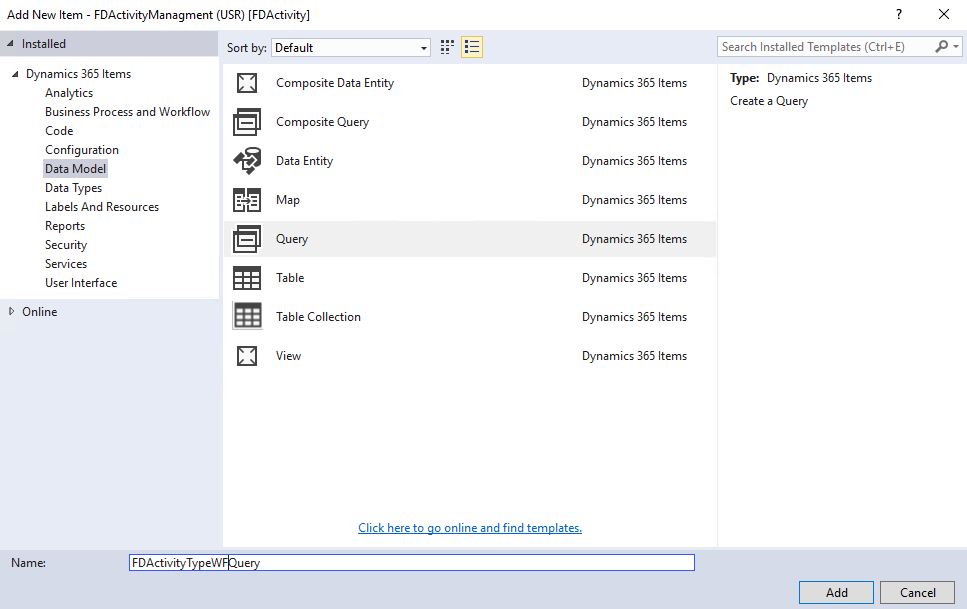Select the Code category
The height and width of the screenshot is (609, 967).
point(59,131)
